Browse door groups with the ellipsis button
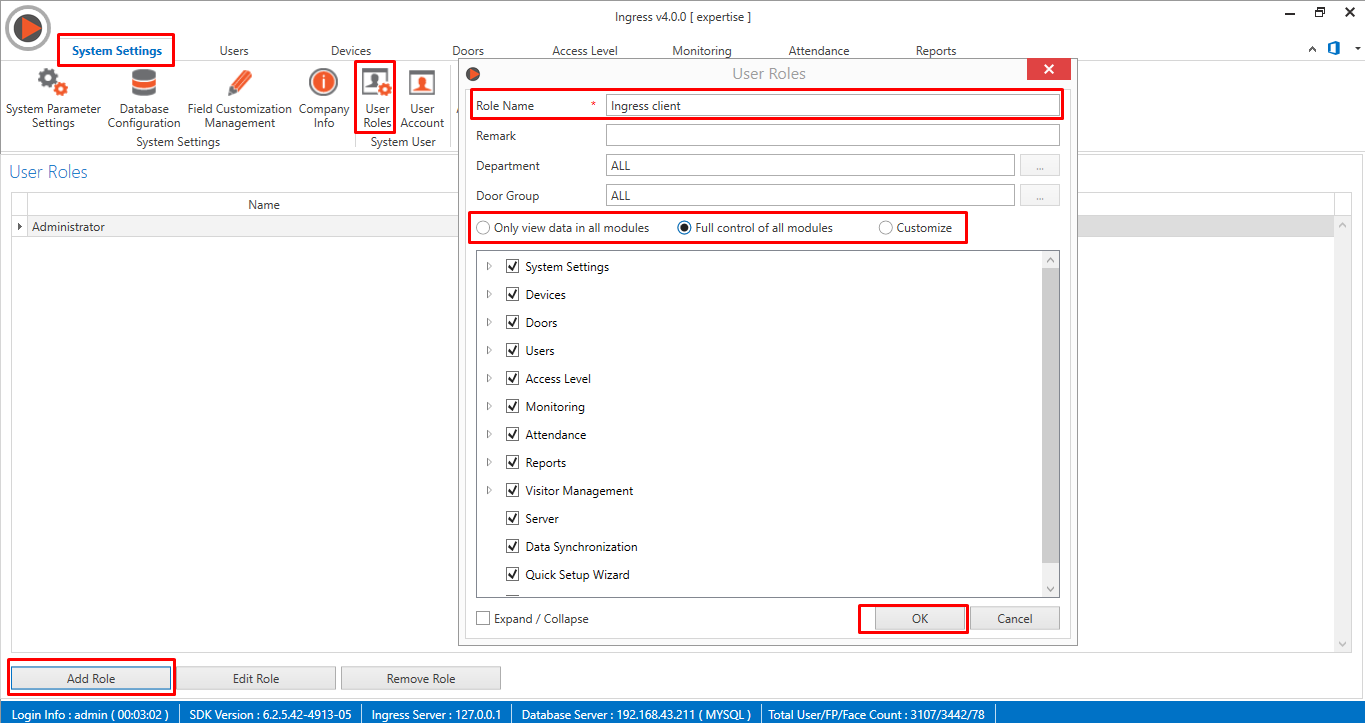The height and width of the screenshot is (723, 1365). pos(1040,196)
